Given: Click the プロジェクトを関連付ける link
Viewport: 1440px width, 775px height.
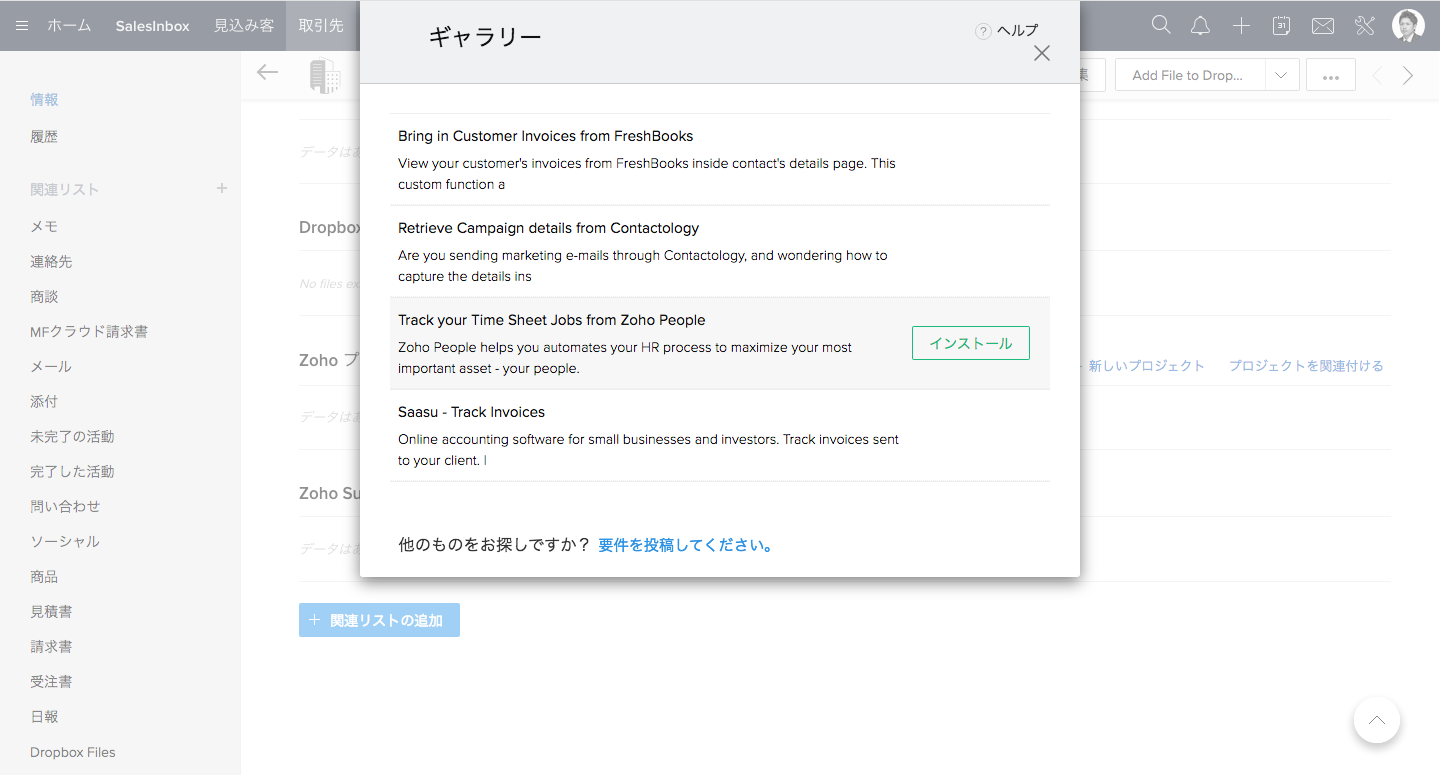Looking at the screenshot, I should click(x=1306, y=366).
